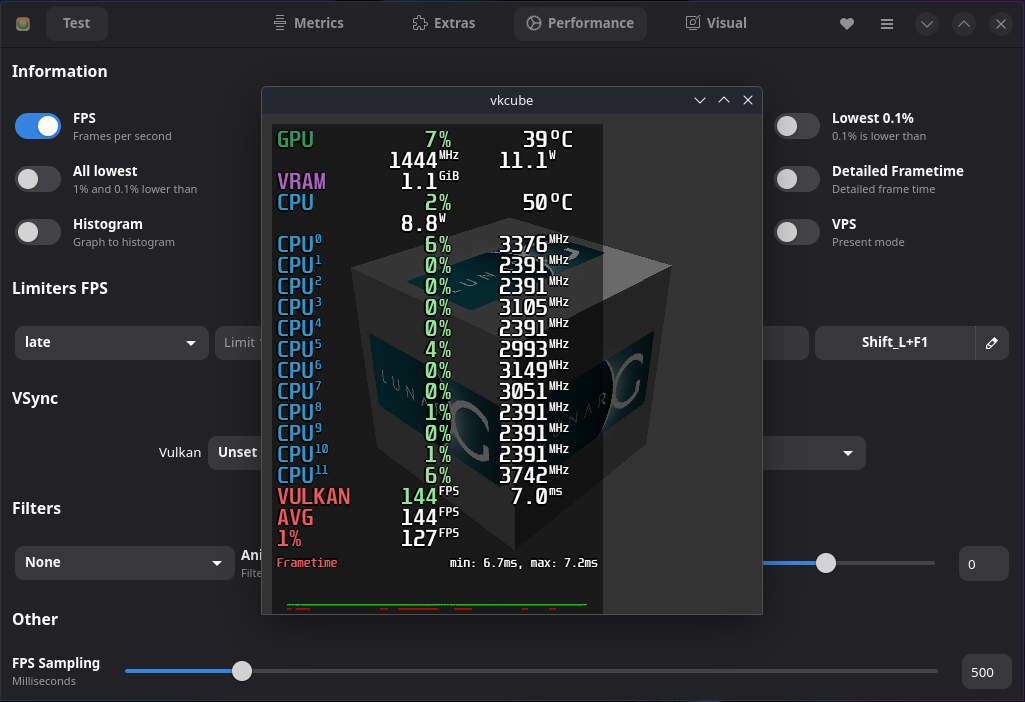
Task: Turn on the Histogram switch
Action: click(x=38, y=232)
